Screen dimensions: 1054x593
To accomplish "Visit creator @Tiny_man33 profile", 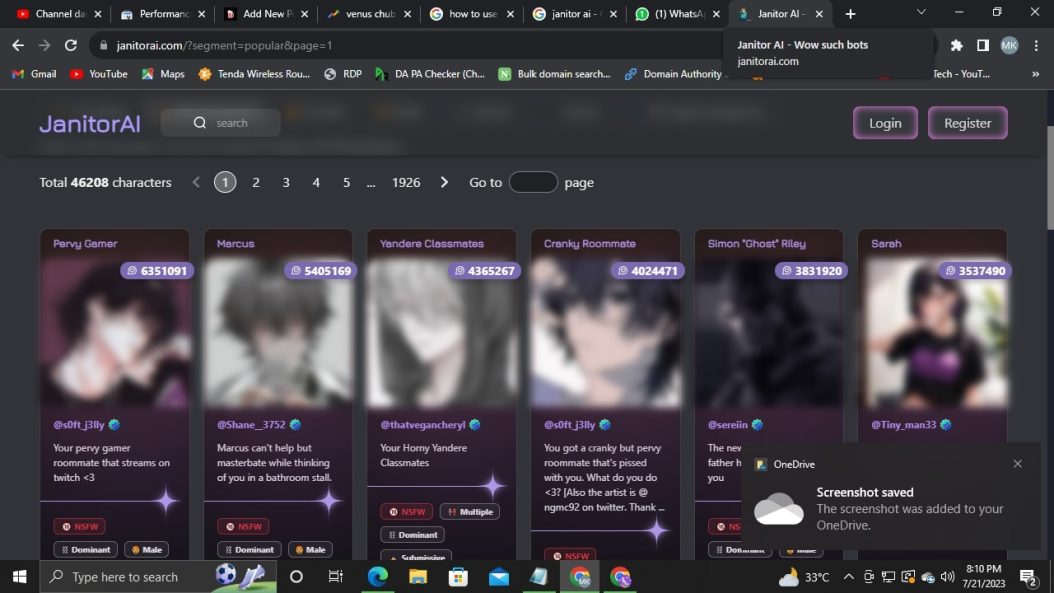I will tap(903, 425).
